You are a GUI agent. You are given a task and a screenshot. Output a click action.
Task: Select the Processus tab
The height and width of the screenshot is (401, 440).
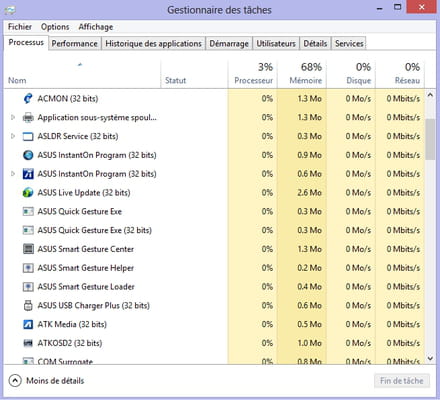(x=26, y=43)
